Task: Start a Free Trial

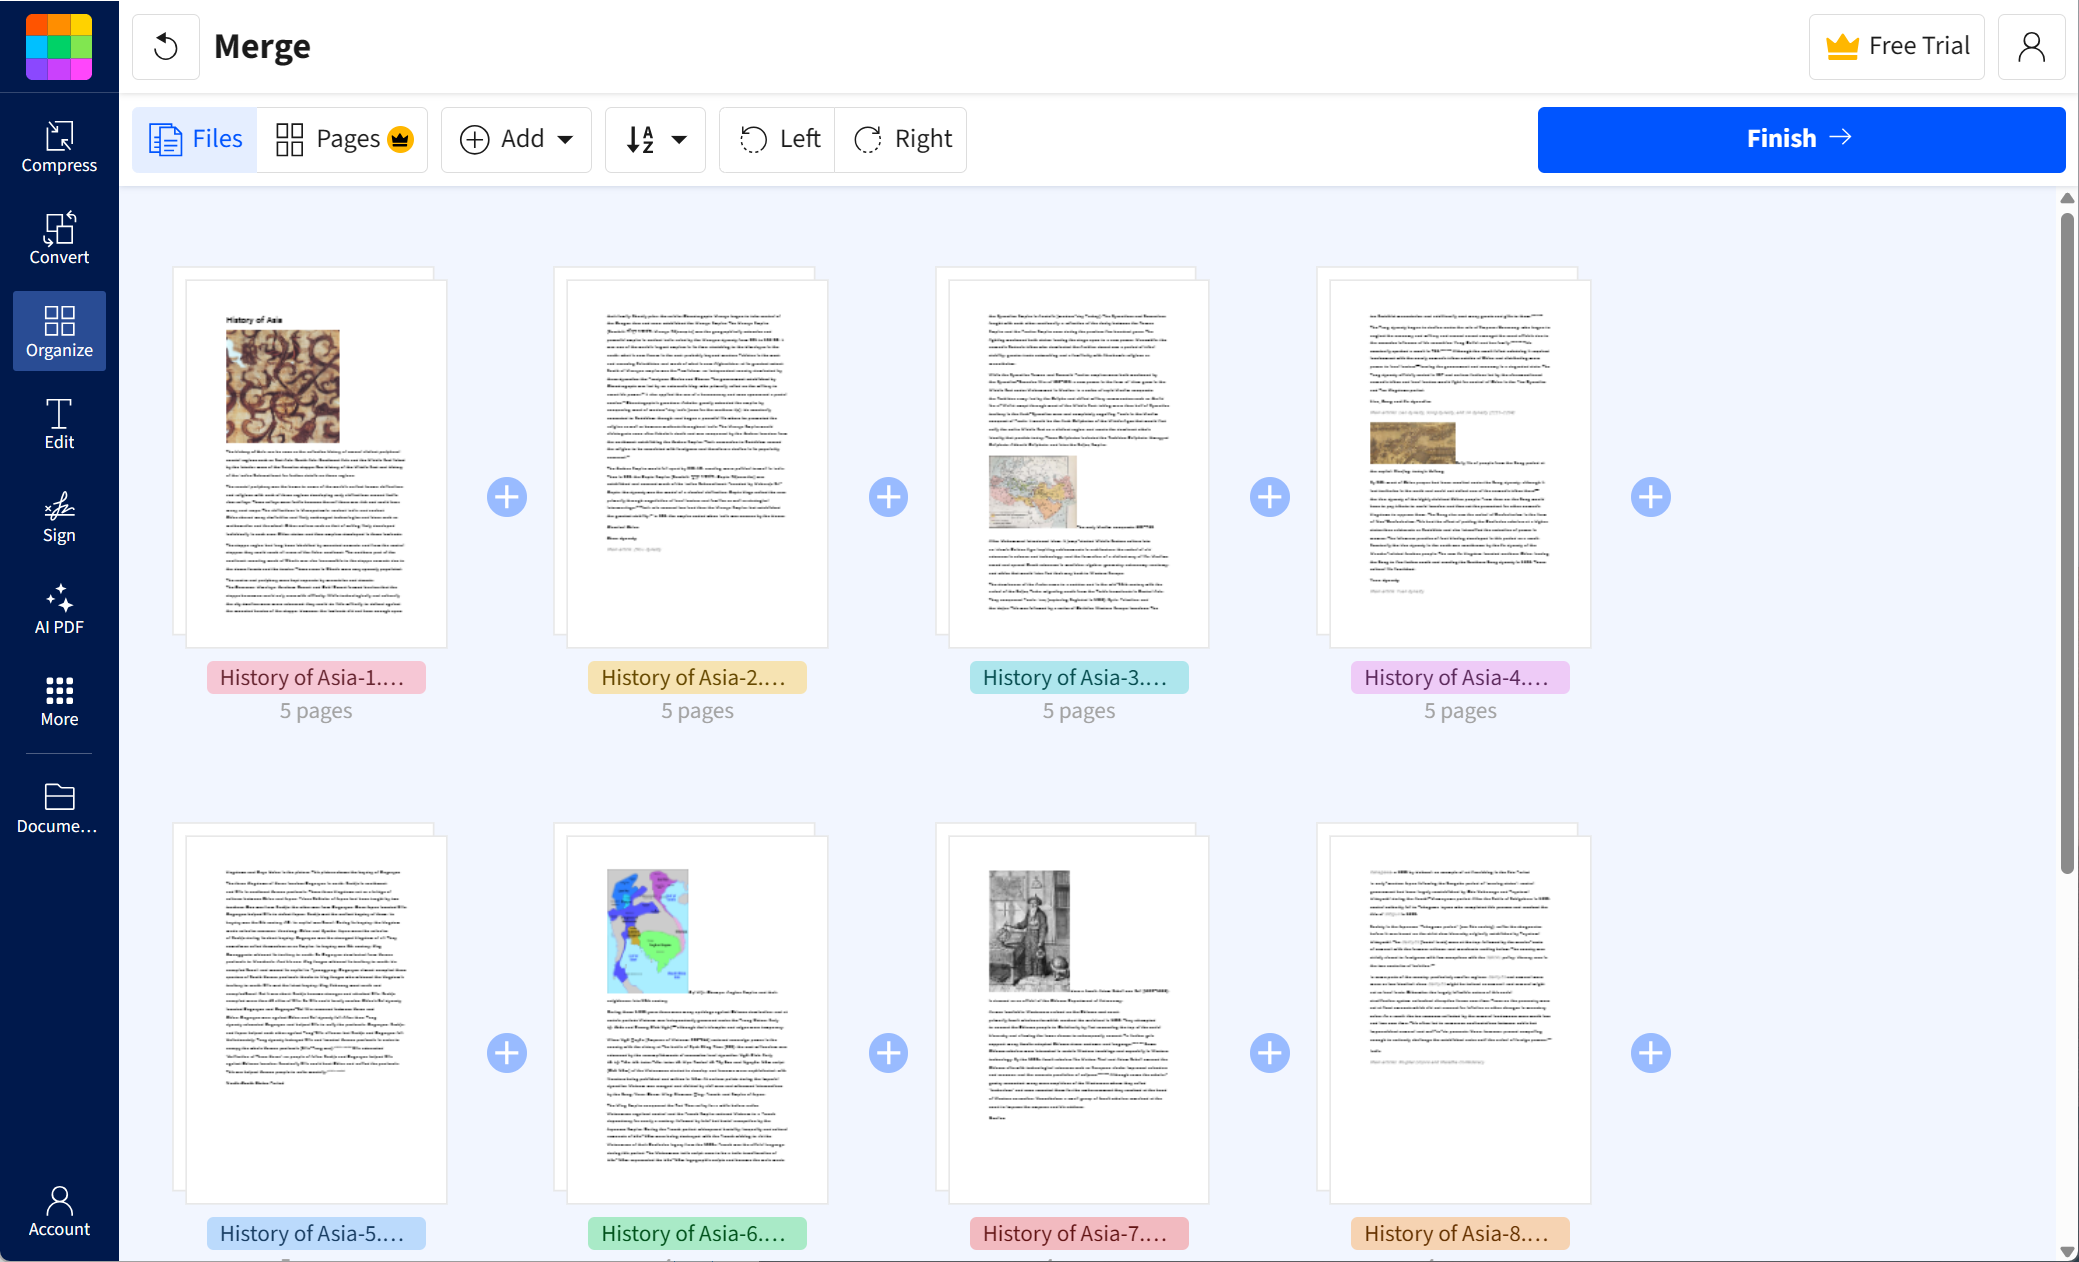Action: pos(1896,46)
